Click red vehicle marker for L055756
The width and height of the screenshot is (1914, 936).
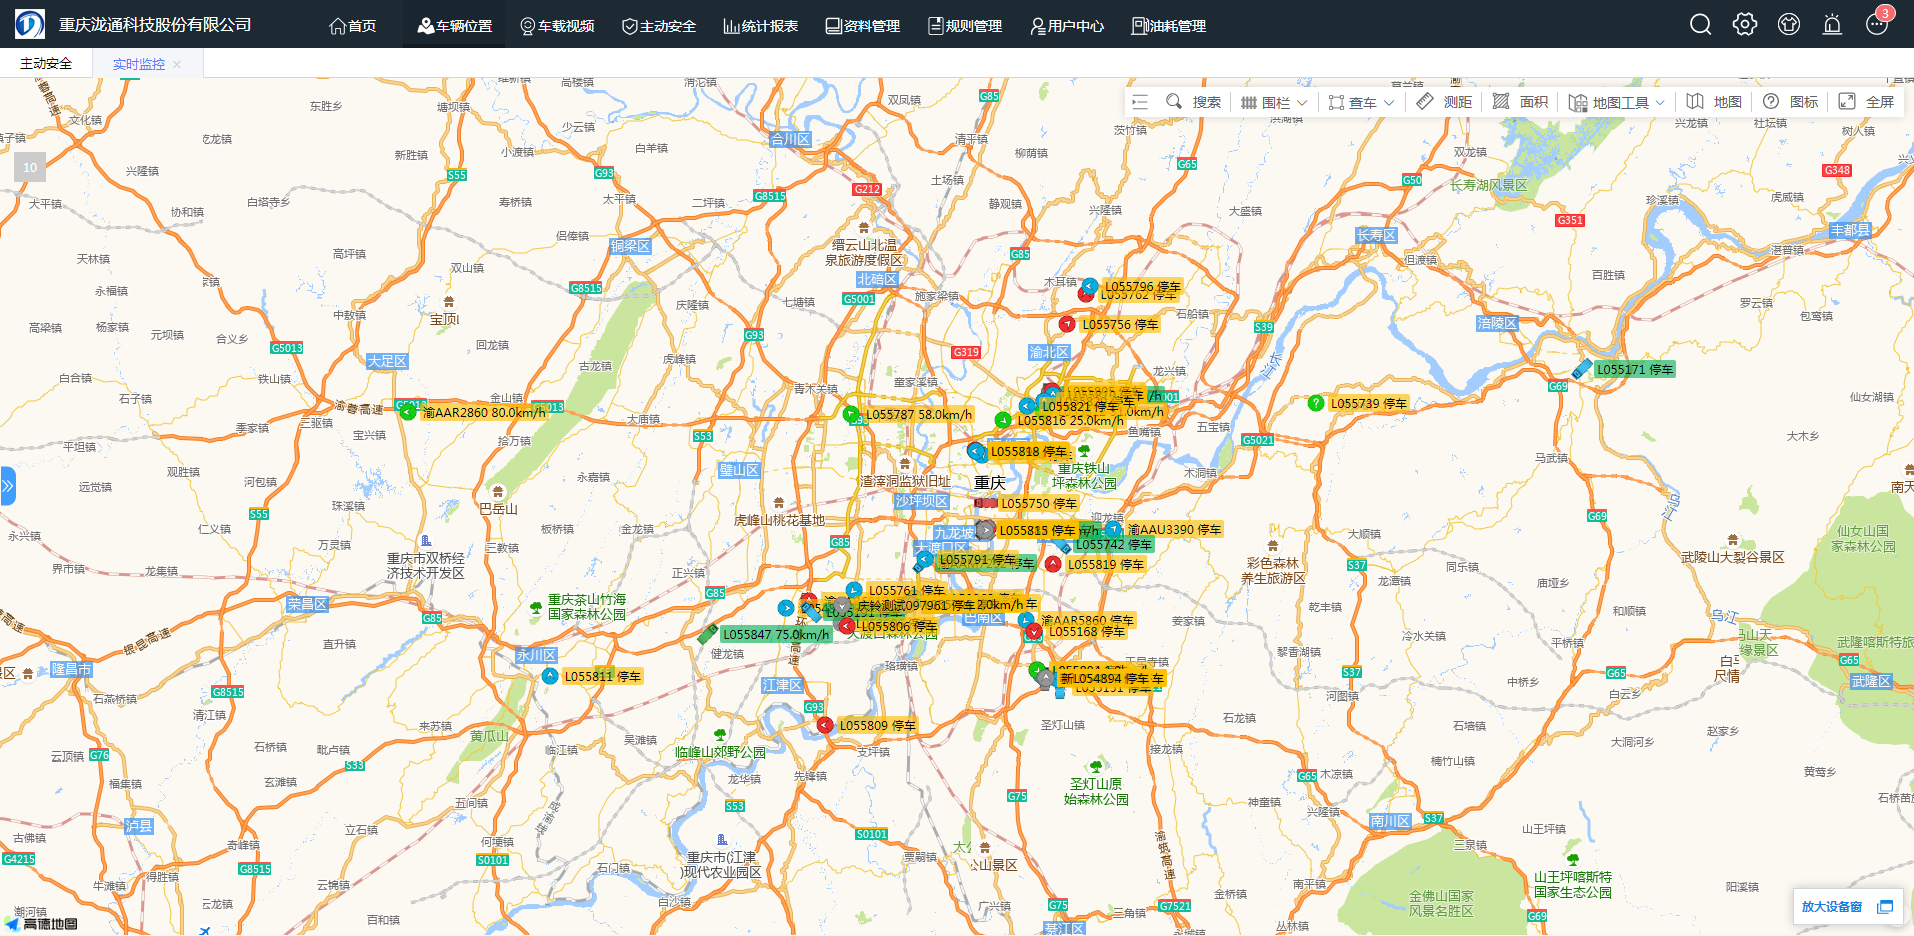coord(1067,324)
